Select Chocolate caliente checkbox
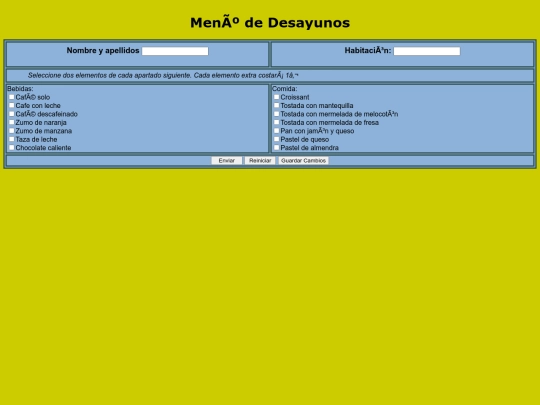 click(12, 148)
